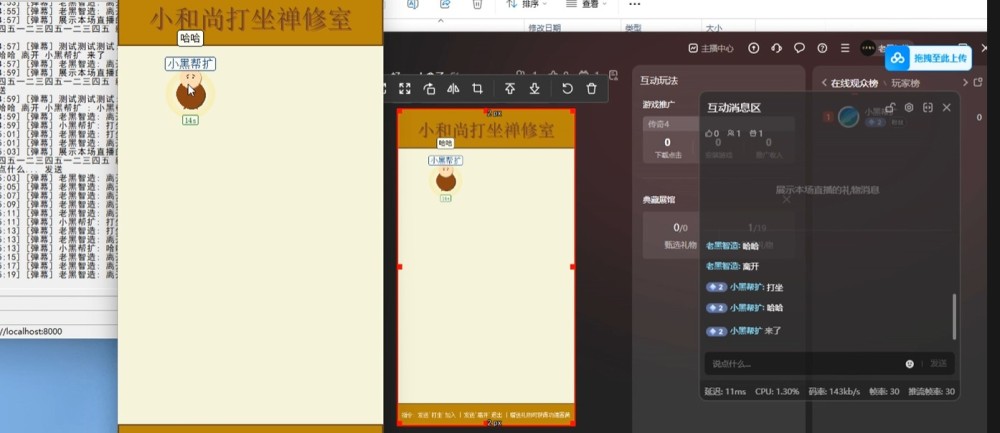Click the share icon in file explorer

(x=445, y=4)
